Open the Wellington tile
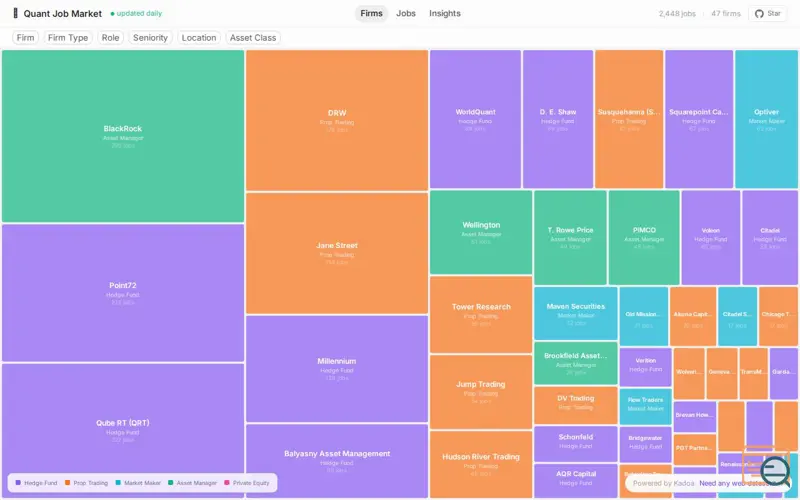The width and height of the screenshot is (800, 500). point(481,232)
